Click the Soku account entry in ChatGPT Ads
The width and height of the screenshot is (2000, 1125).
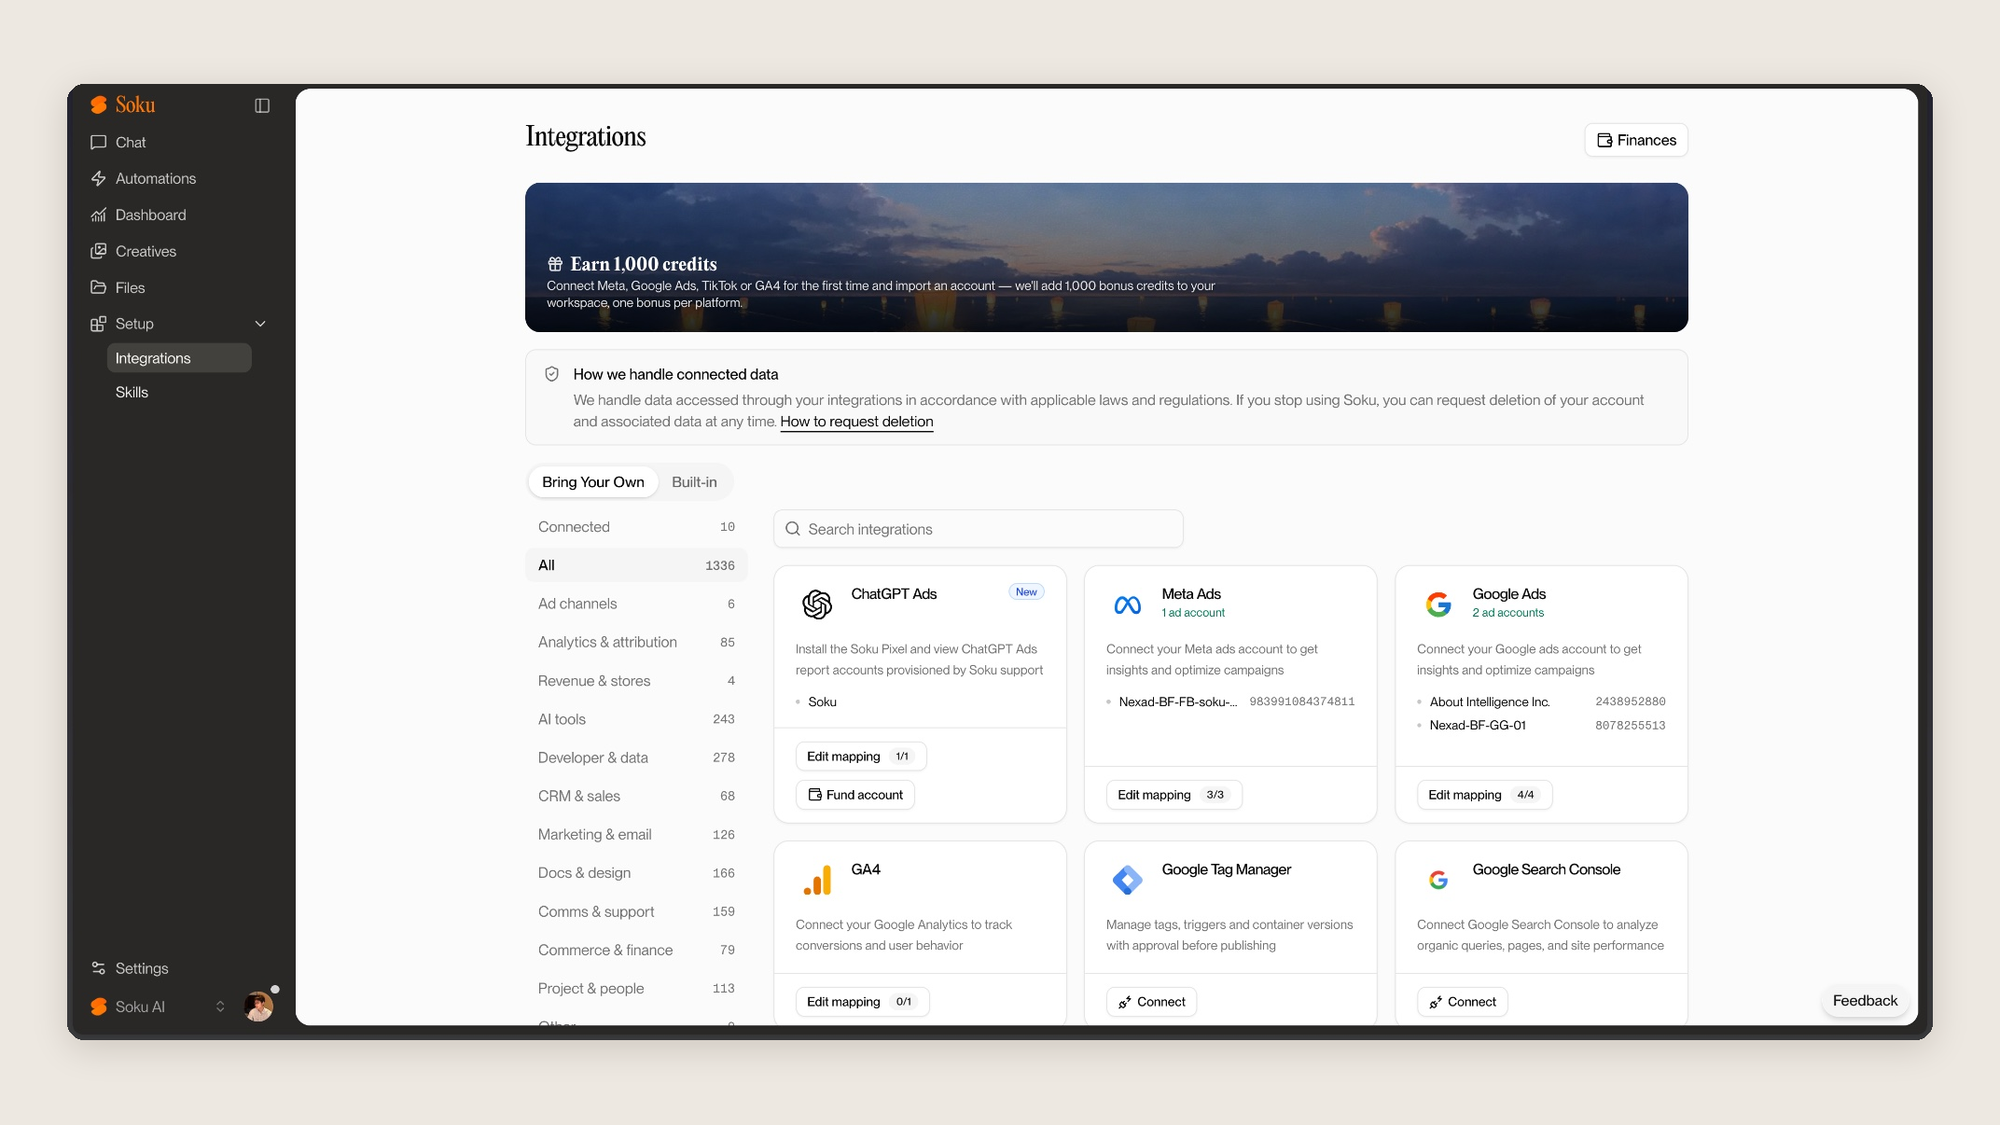[x=822, y=702]
